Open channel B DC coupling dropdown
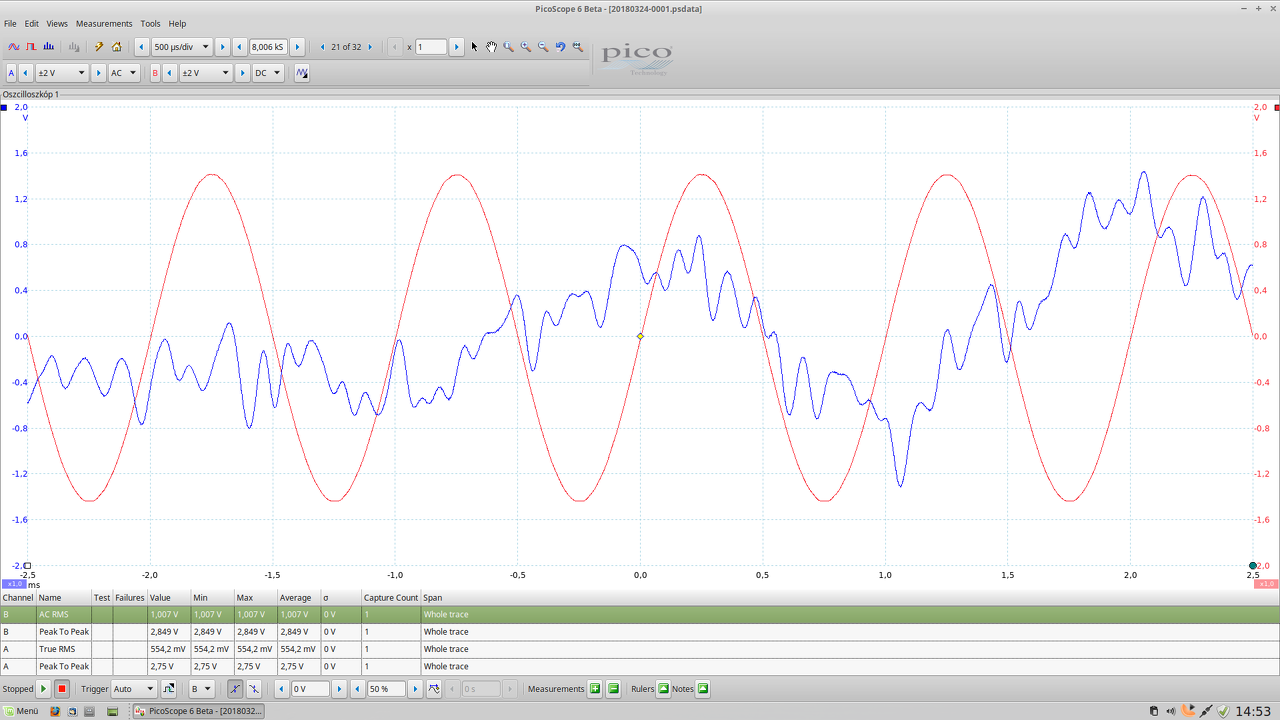 tap(268, 73)
